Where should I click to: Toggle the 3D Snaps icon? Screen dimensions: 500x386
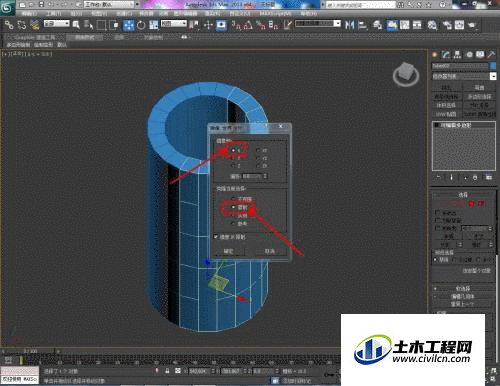(x=236, y=25)
